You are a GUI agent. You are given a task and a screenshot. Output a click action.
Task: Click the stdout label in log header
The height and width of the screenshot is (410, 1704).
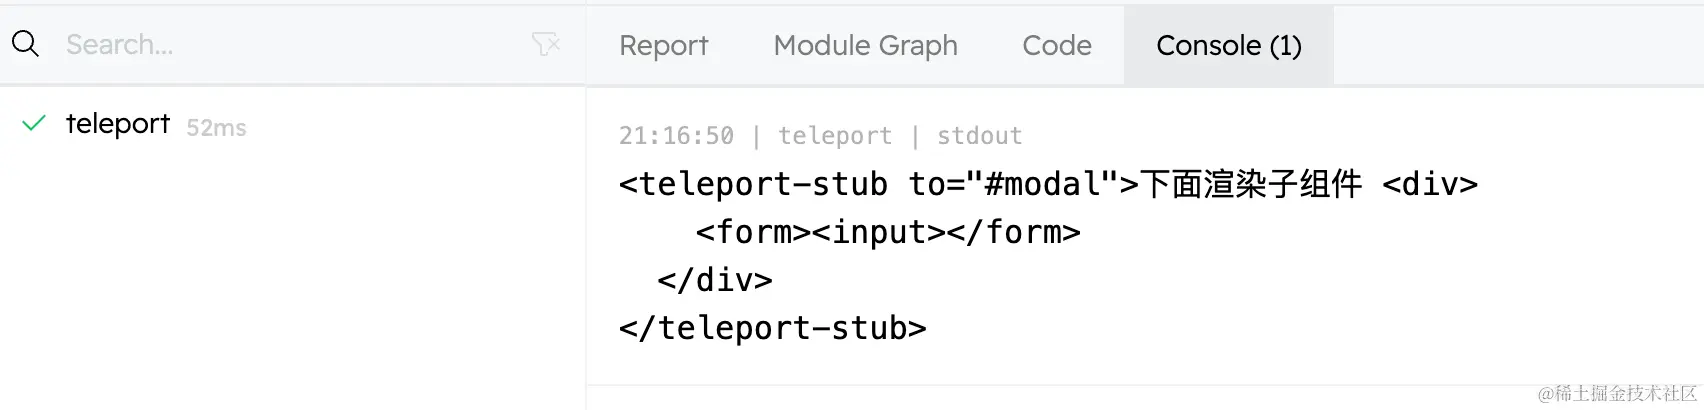coord(979,136)
